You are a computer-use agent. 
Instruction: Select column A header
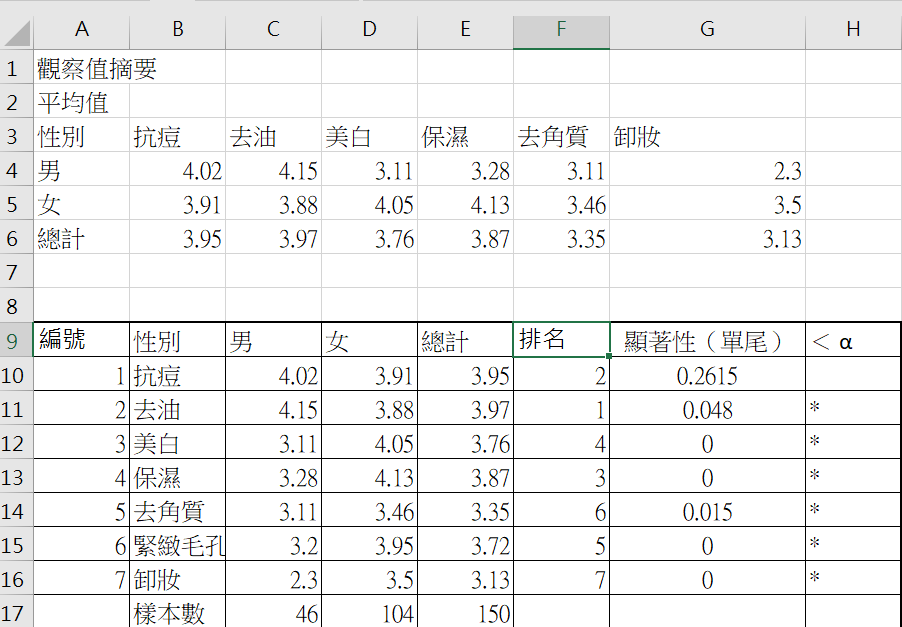click(81, 30)
